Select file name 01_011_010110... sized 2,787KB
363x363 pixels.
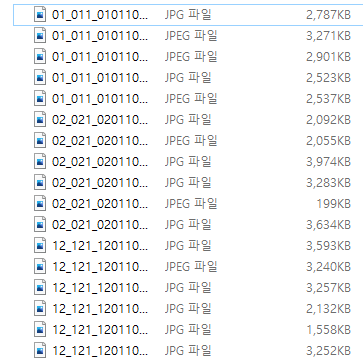tap(100, 15)
